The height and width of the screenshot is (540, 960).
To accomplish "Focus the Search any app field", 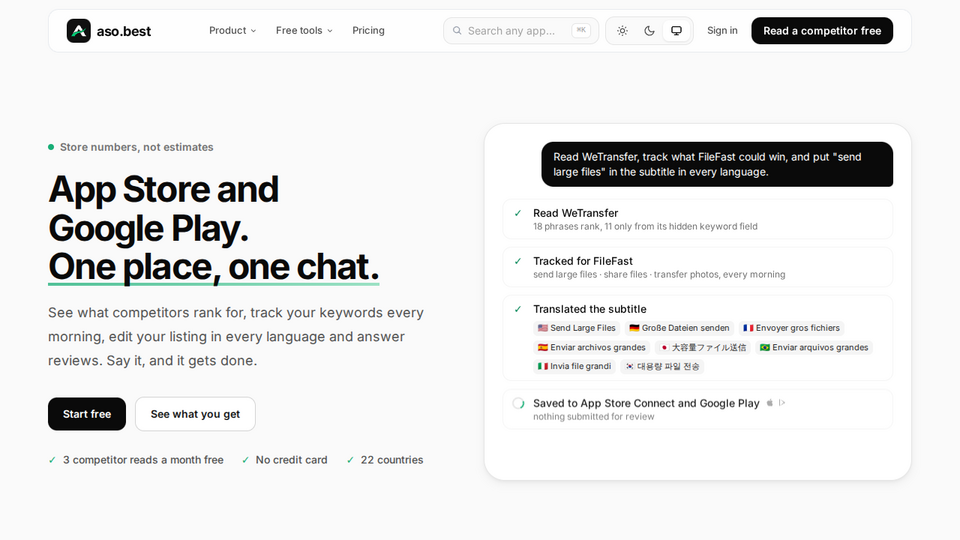I will 521,31.
